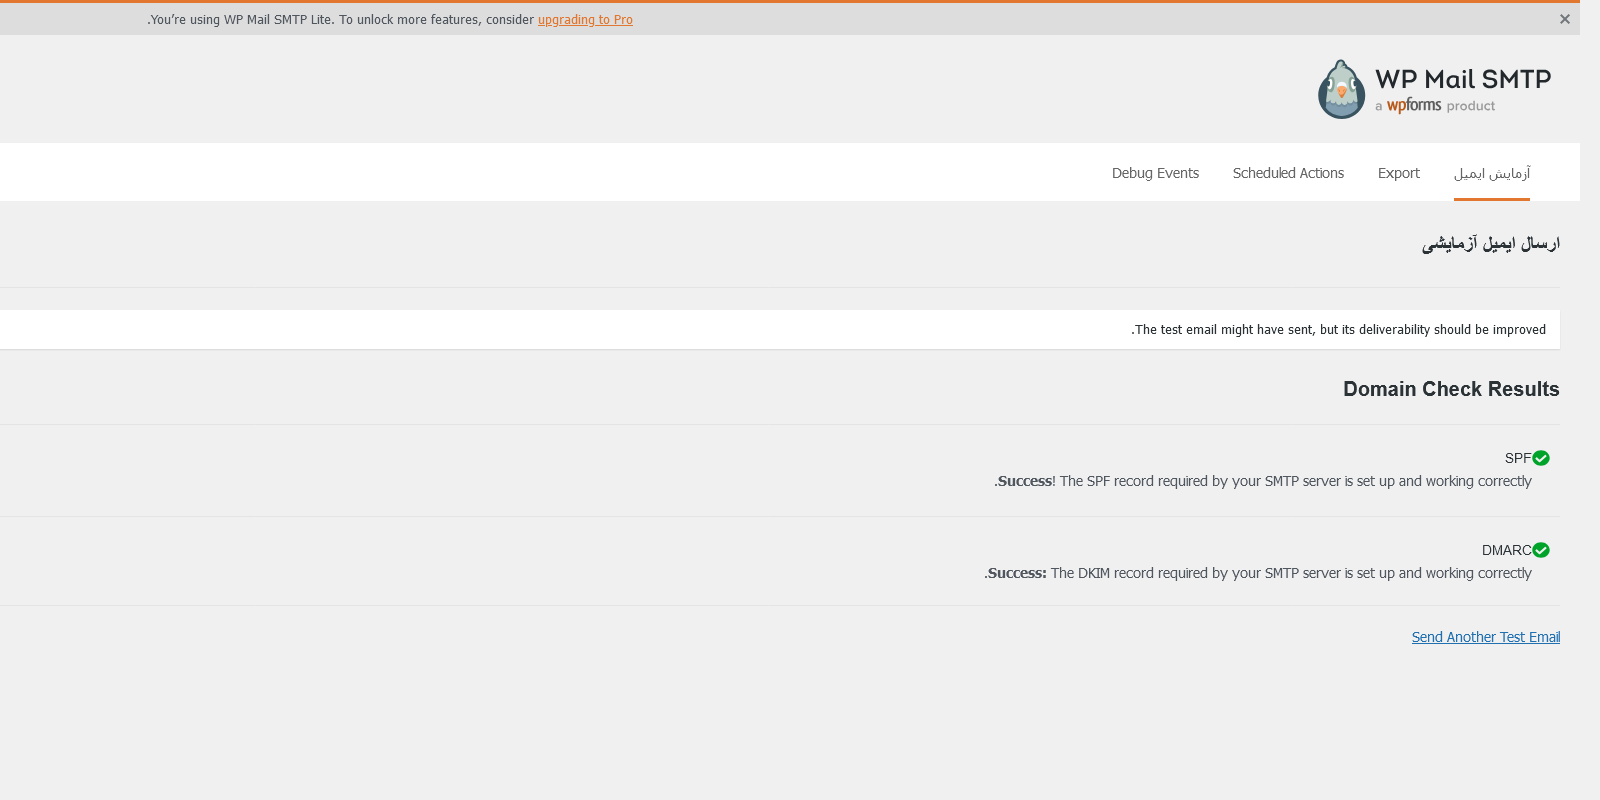Select the DMARC label text
This screenshot has height=800, width=1600.
point(1507,550)
